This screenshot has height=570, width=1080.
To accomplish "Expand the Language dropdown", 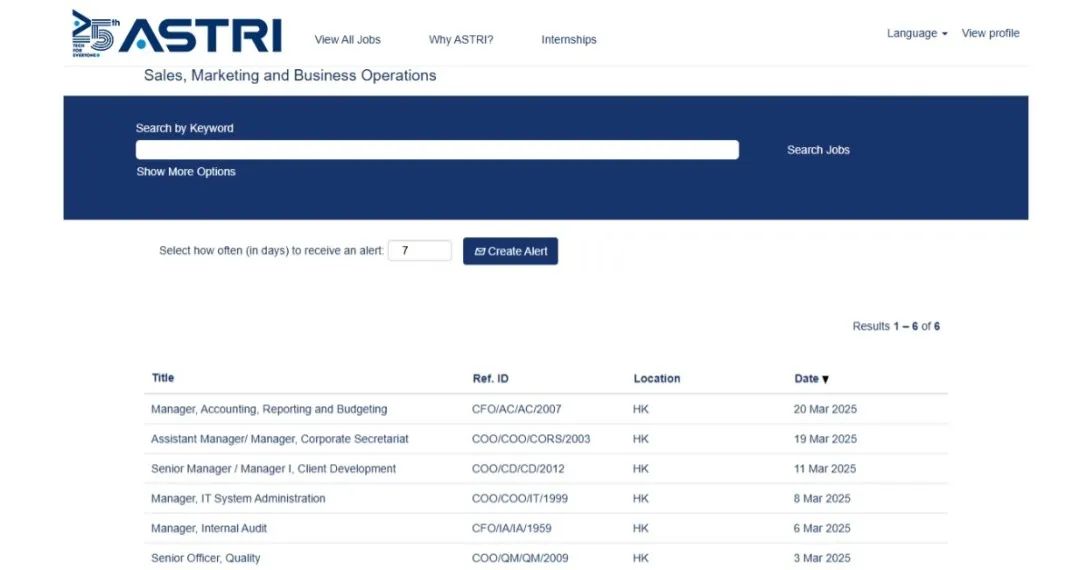I will click(x=917, y=33).
